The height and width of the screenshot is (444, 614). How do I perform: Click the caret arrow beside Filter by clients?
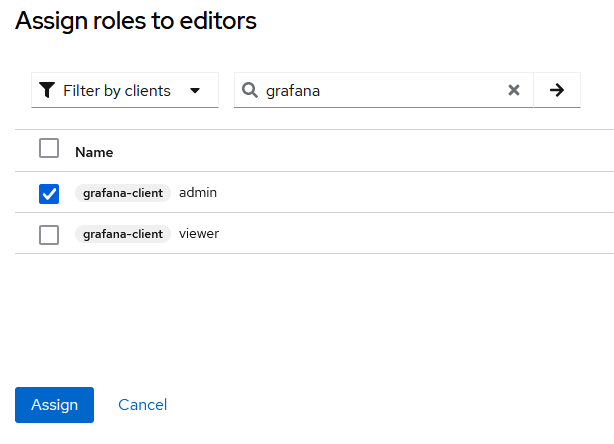(196, 90)
